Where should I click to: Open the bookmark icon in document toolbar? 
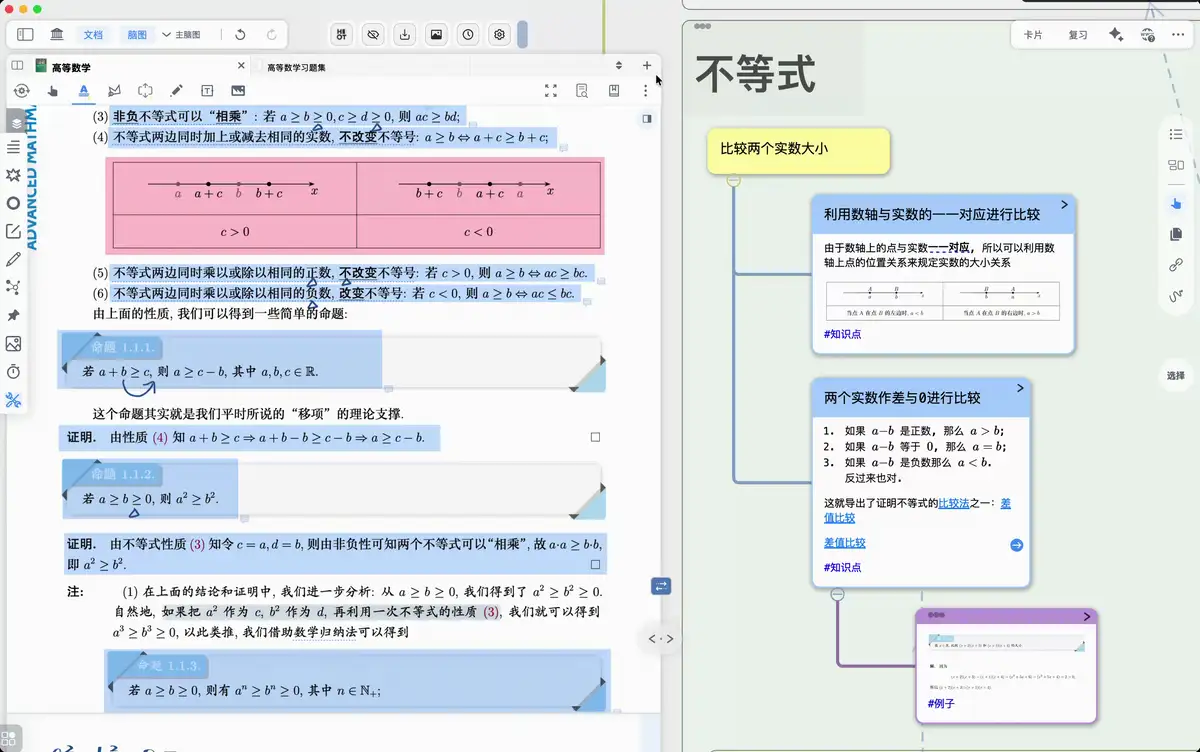pos(614,91)
